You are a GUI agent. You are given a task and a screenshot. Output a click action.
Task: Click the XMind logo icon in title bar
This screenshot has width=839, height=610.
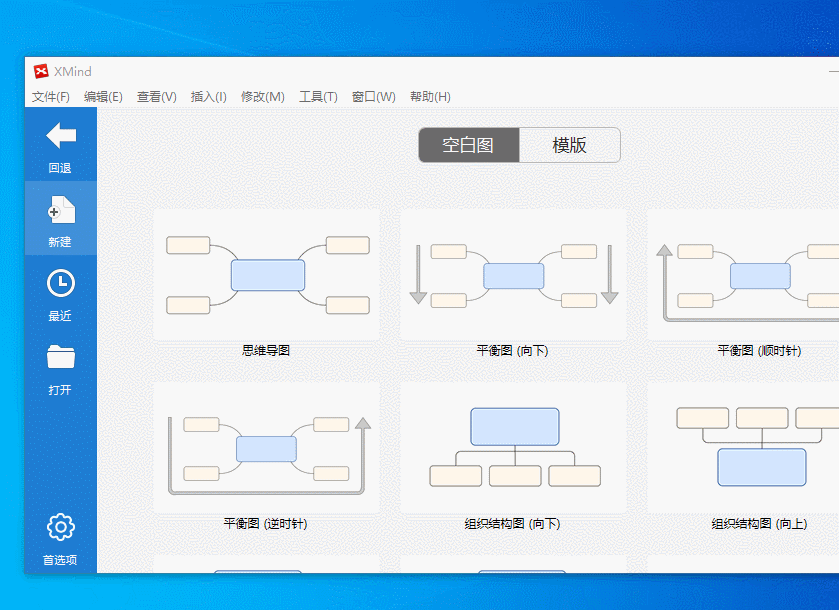point(41,71)
